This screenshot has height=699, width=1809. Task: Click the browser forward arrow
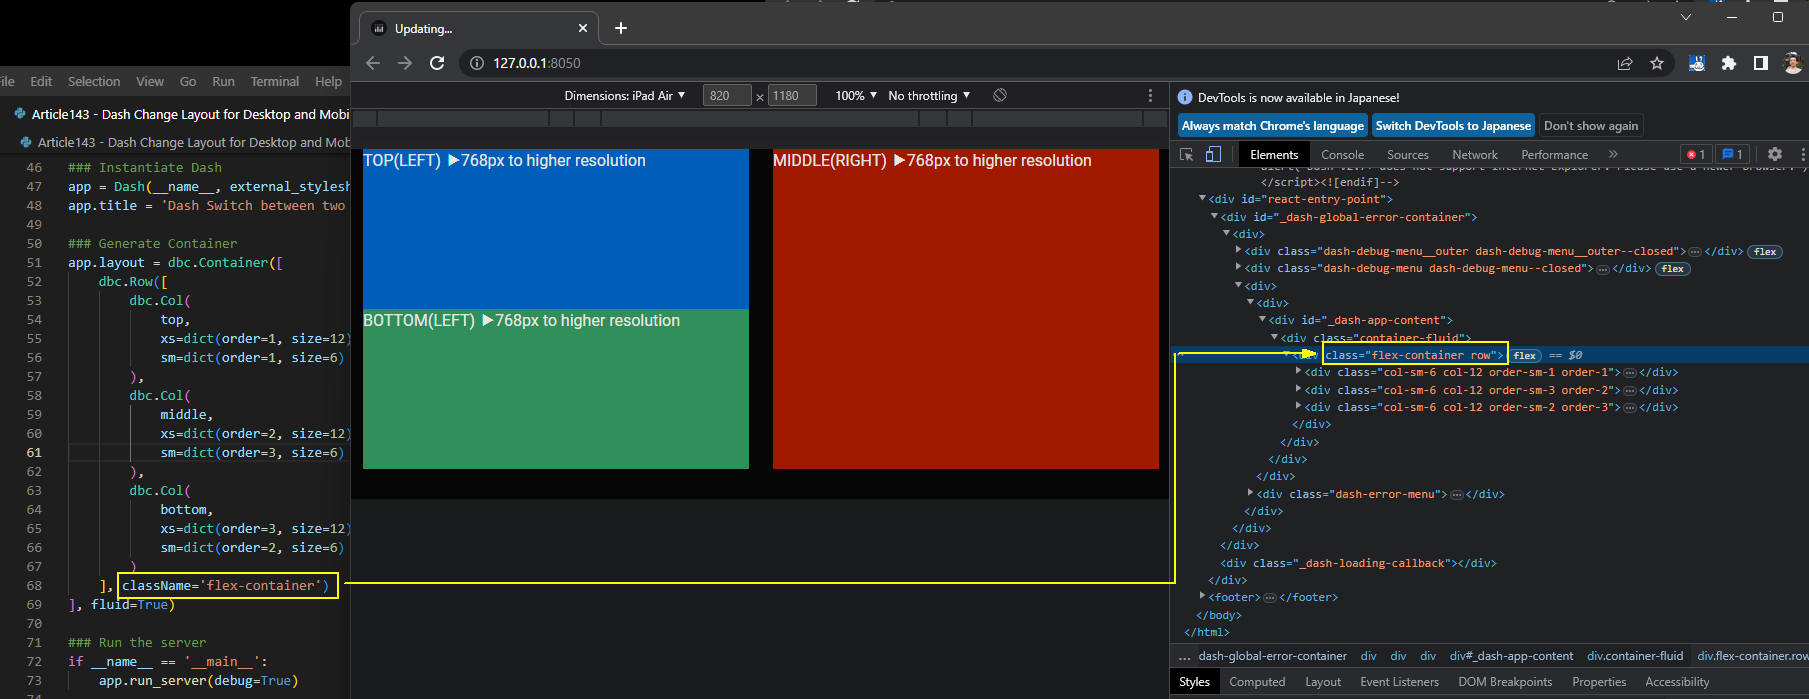click(405, 63)
